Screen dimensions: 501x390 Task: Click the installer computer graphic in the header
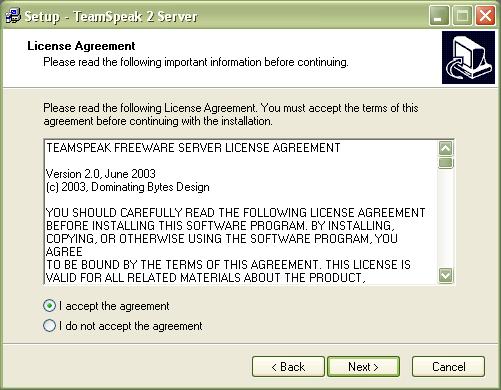tap(468, 58)
